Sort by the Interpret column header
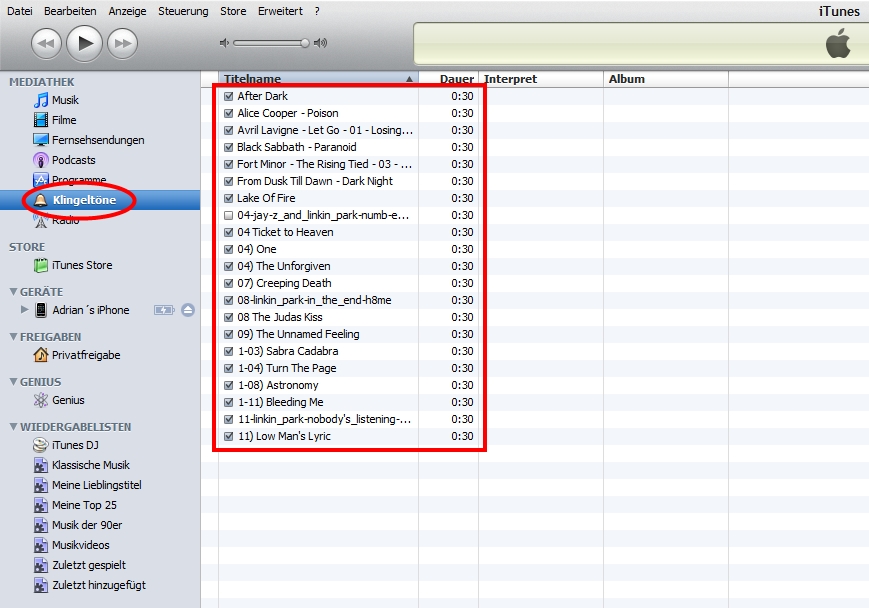The height and width of the screenshot is (608, 869). (541, 79)
